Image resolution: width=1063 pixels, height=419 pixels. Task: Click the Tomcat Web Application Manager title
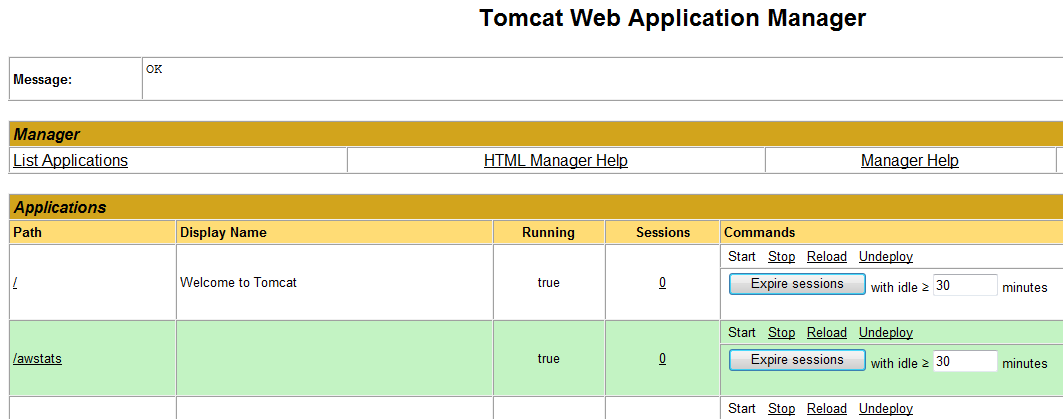(x=673, y=18)
